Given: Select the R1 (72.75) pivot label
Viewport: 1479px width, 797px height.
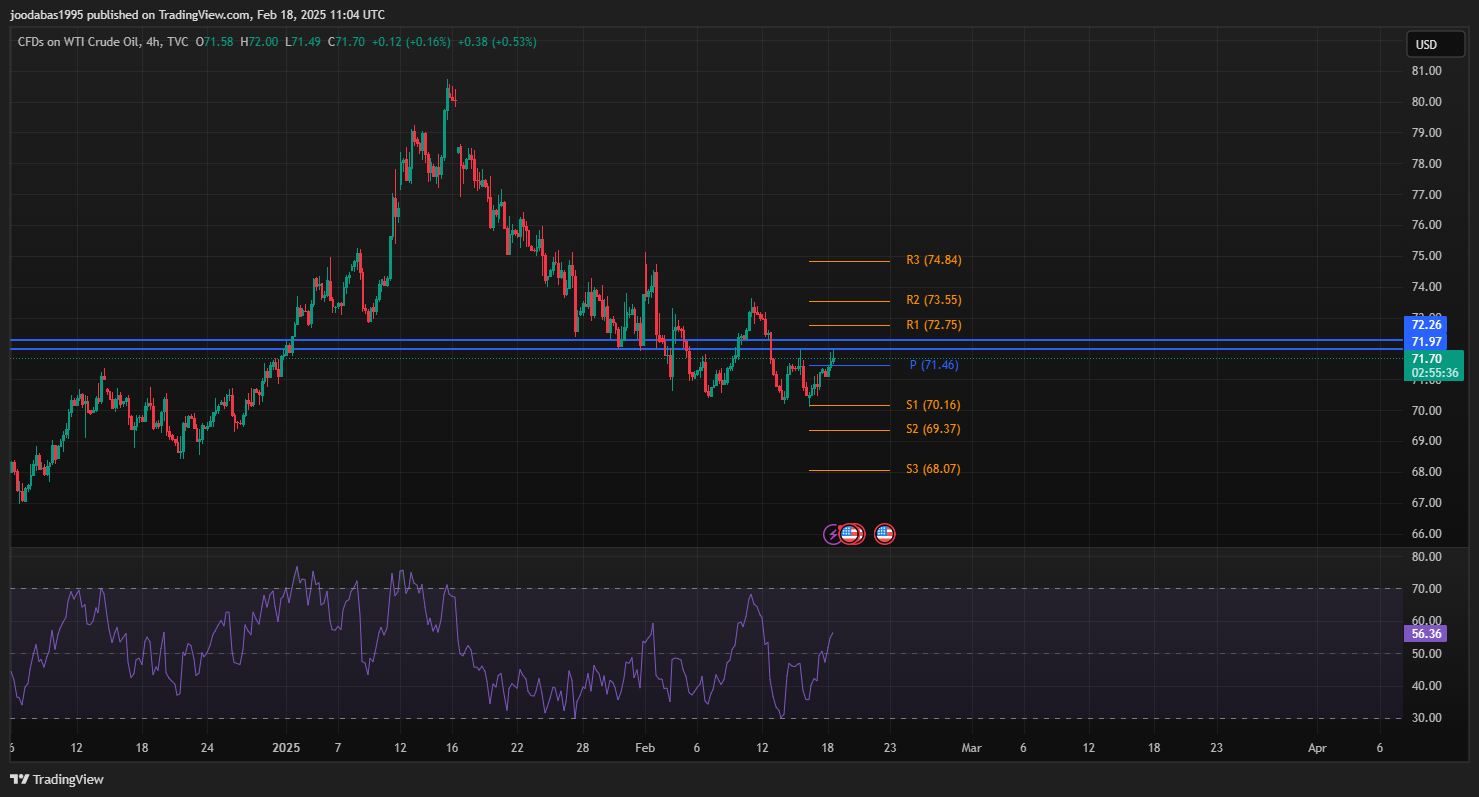Looking at the screenshot, I should click(933, 325).
